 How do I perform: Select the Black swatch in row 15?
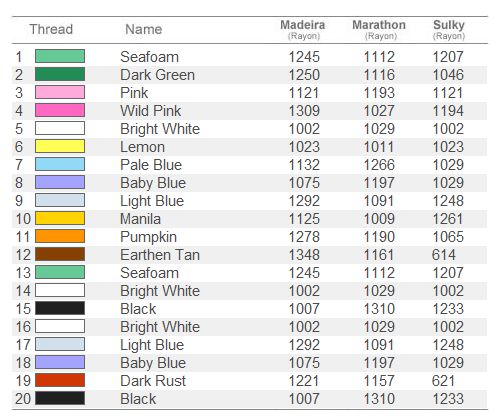pos(60,308)
